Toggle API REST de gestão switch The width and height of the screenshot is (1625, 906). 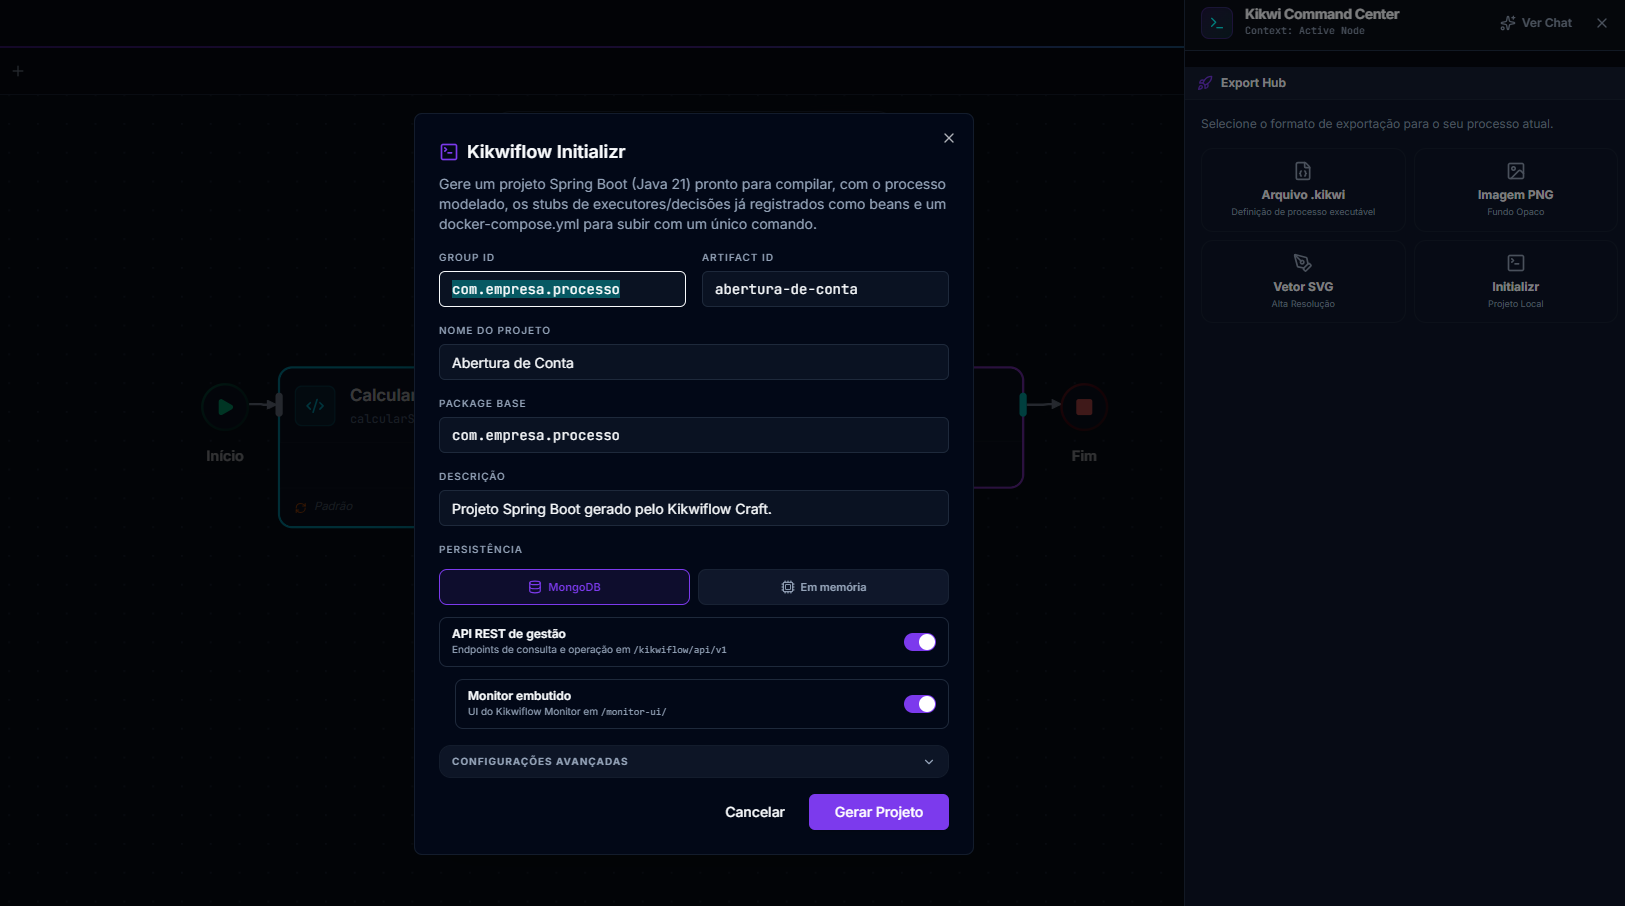coord(920,642)
